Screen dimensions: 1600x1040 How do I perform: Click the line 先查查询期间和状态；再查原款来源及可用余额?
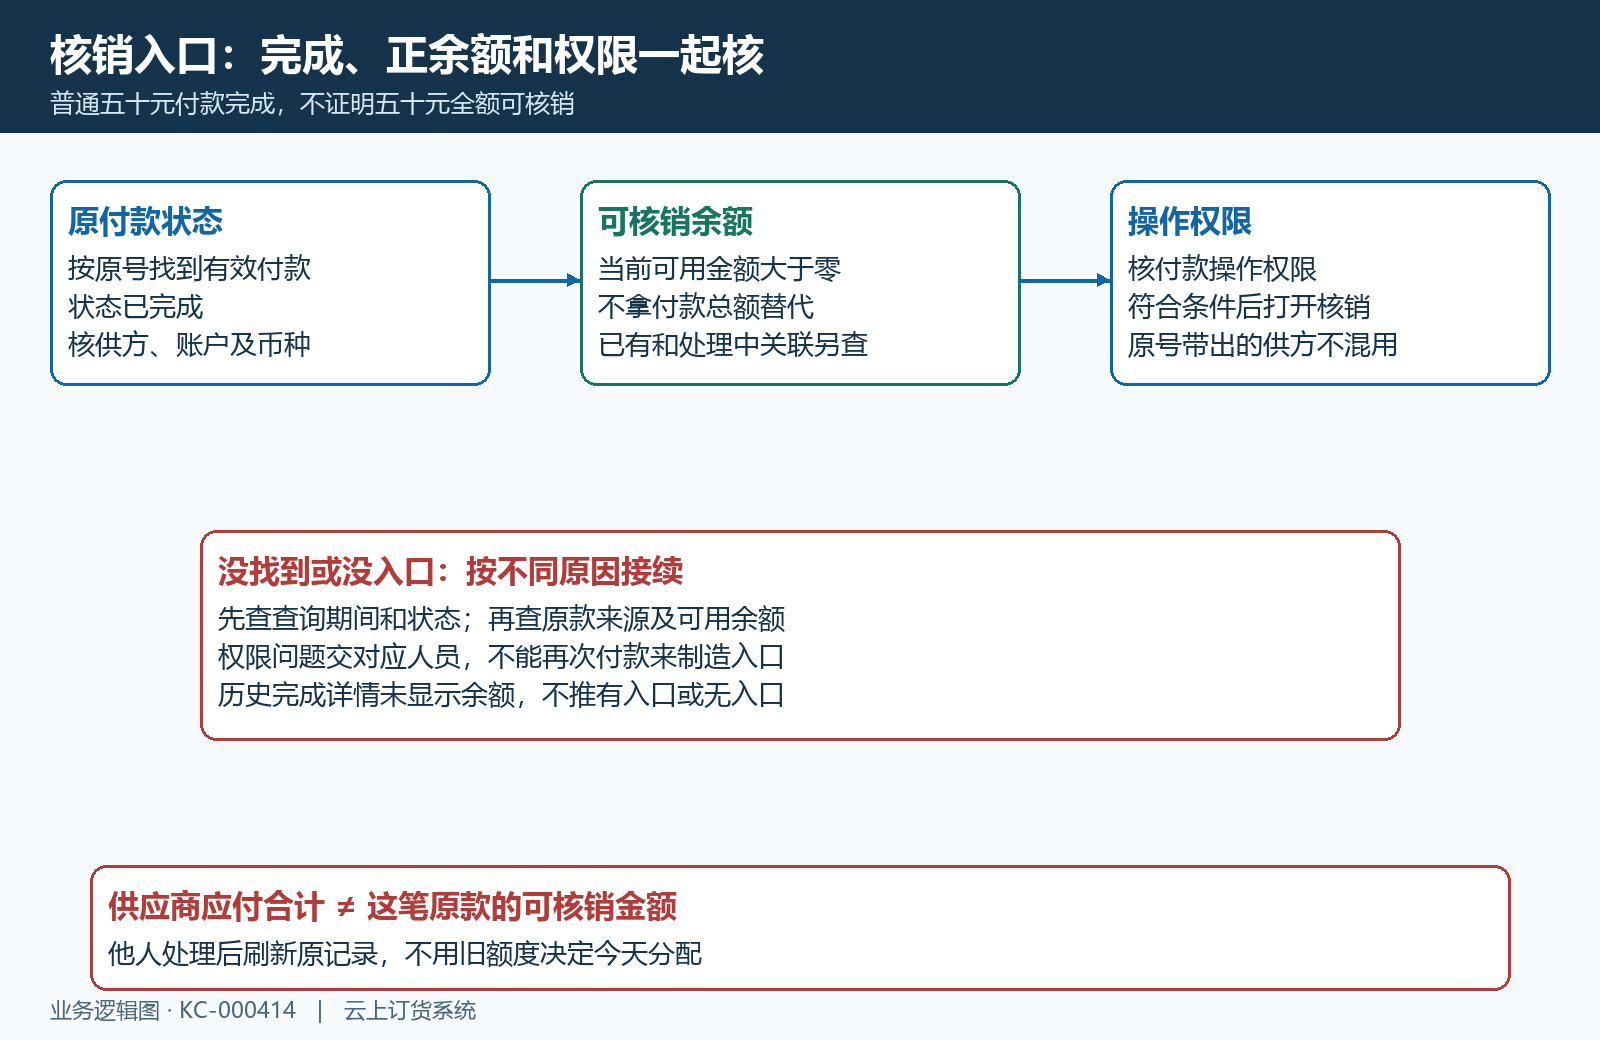click(x=501, y=618)
